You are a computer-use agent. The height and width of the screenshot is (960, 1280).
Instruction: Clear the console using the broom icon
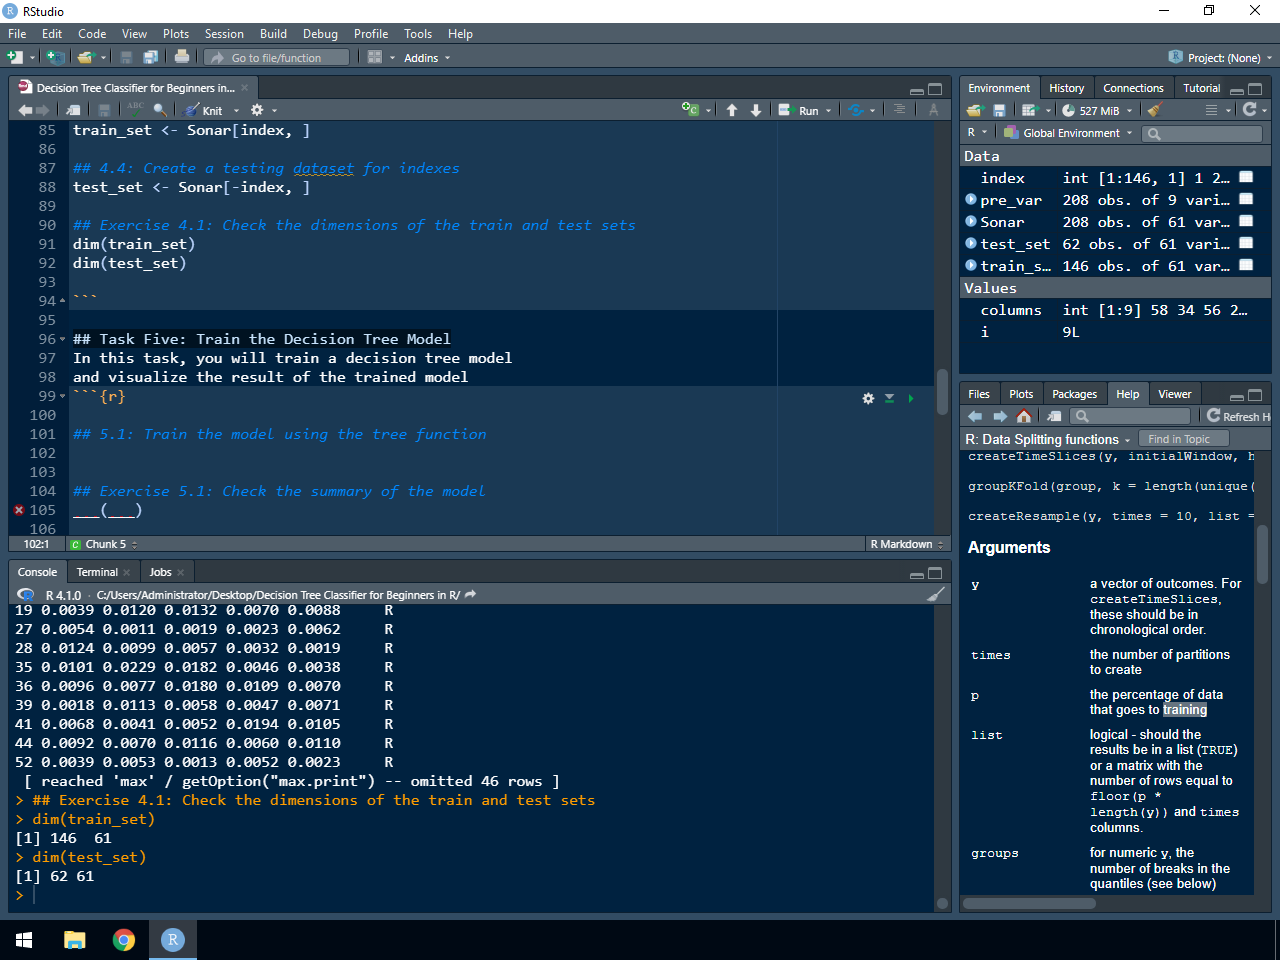[x=936, y=595]
